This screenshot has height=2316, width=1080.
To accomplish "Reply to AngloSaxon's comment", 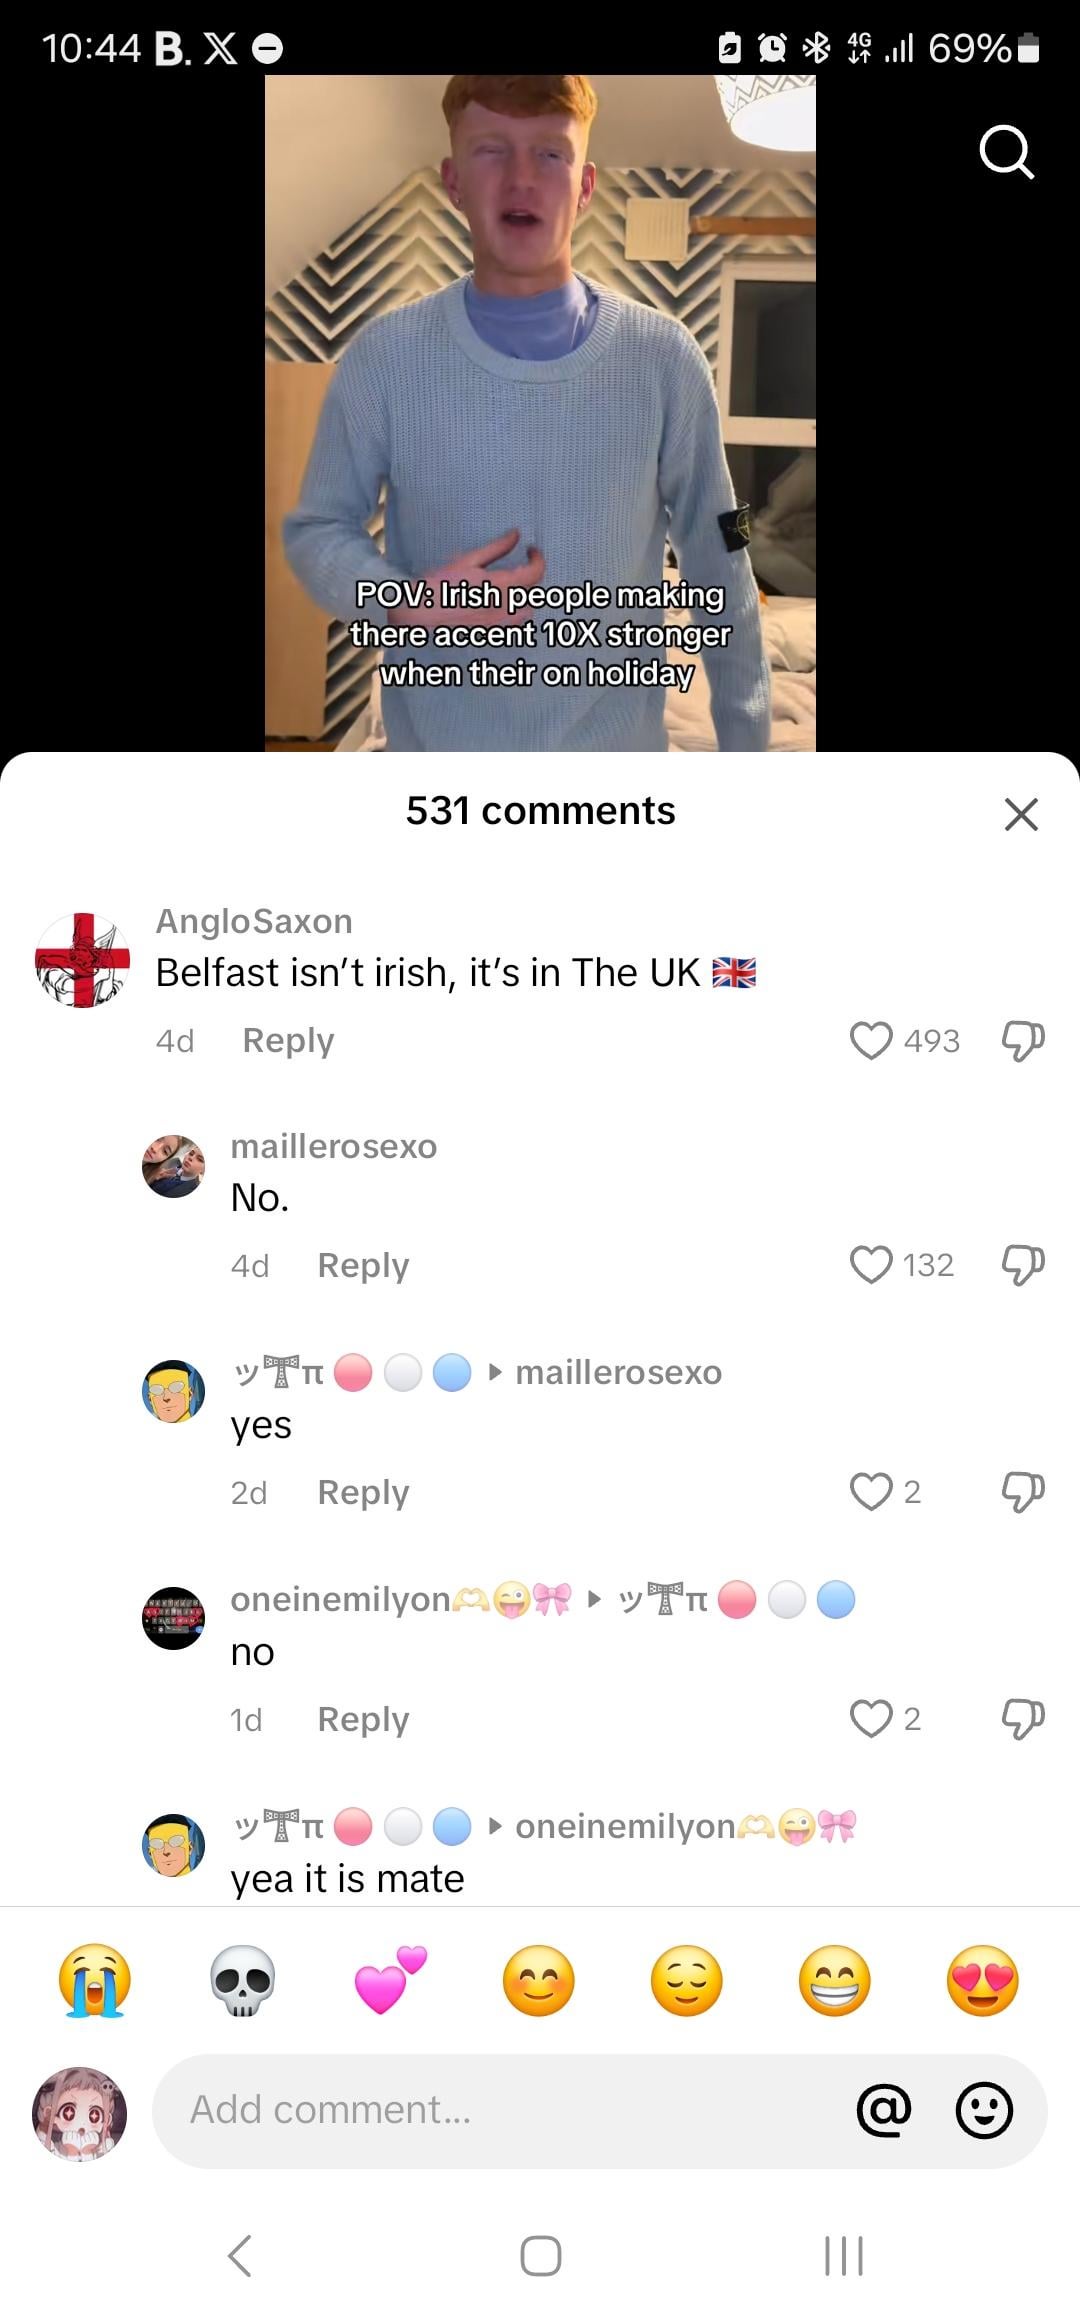I will click(x=288, y=1041).
